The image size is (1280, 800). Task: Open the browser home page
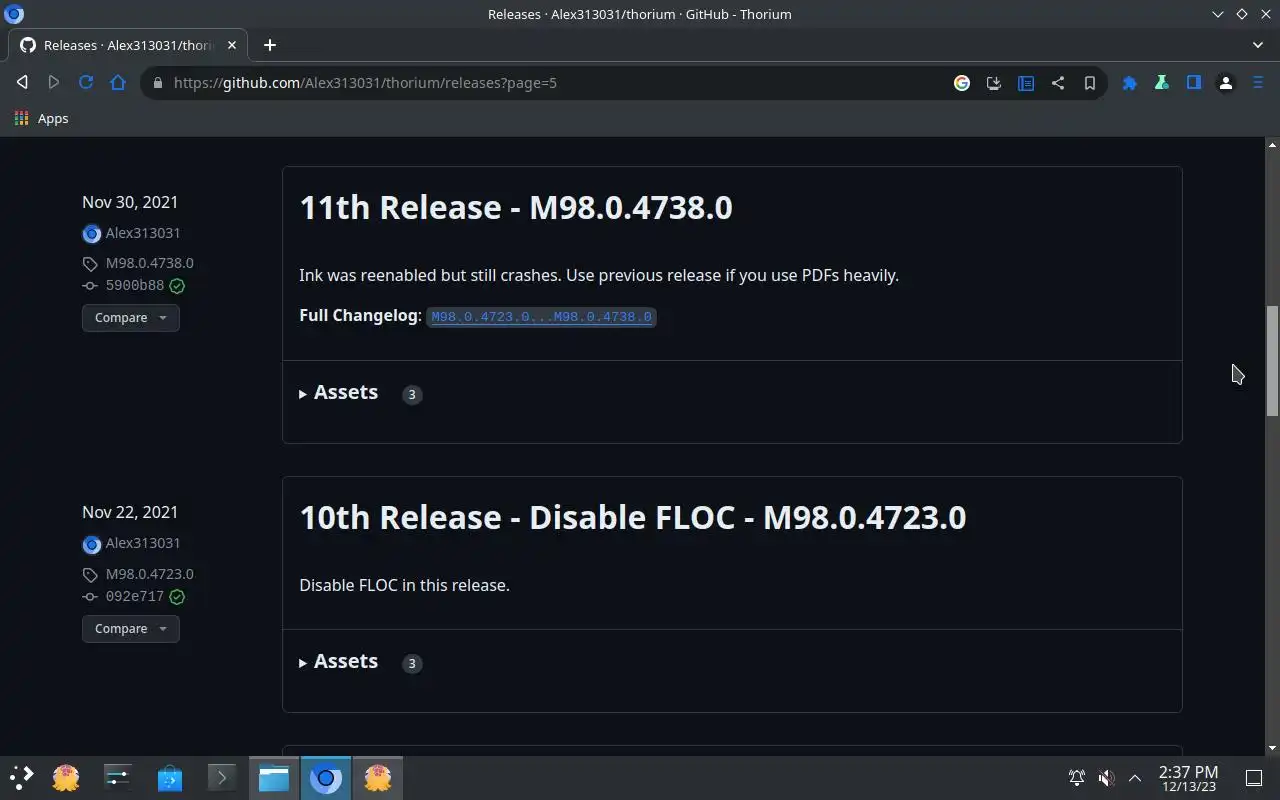(118, 83)
